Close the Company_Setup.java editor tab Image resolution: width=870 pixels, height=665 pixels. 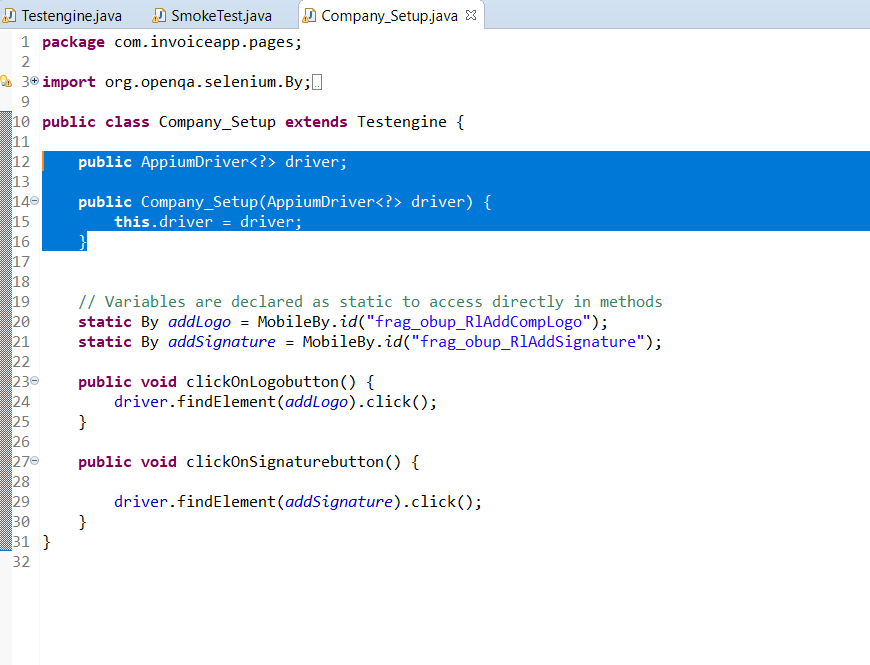click(x=471, y=16)
